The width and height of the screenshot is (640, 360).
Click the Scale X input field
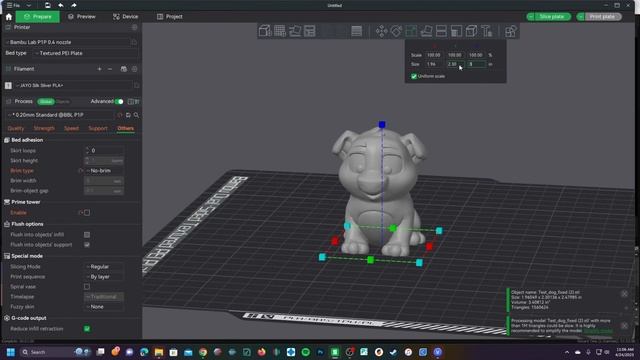point(434,55)
